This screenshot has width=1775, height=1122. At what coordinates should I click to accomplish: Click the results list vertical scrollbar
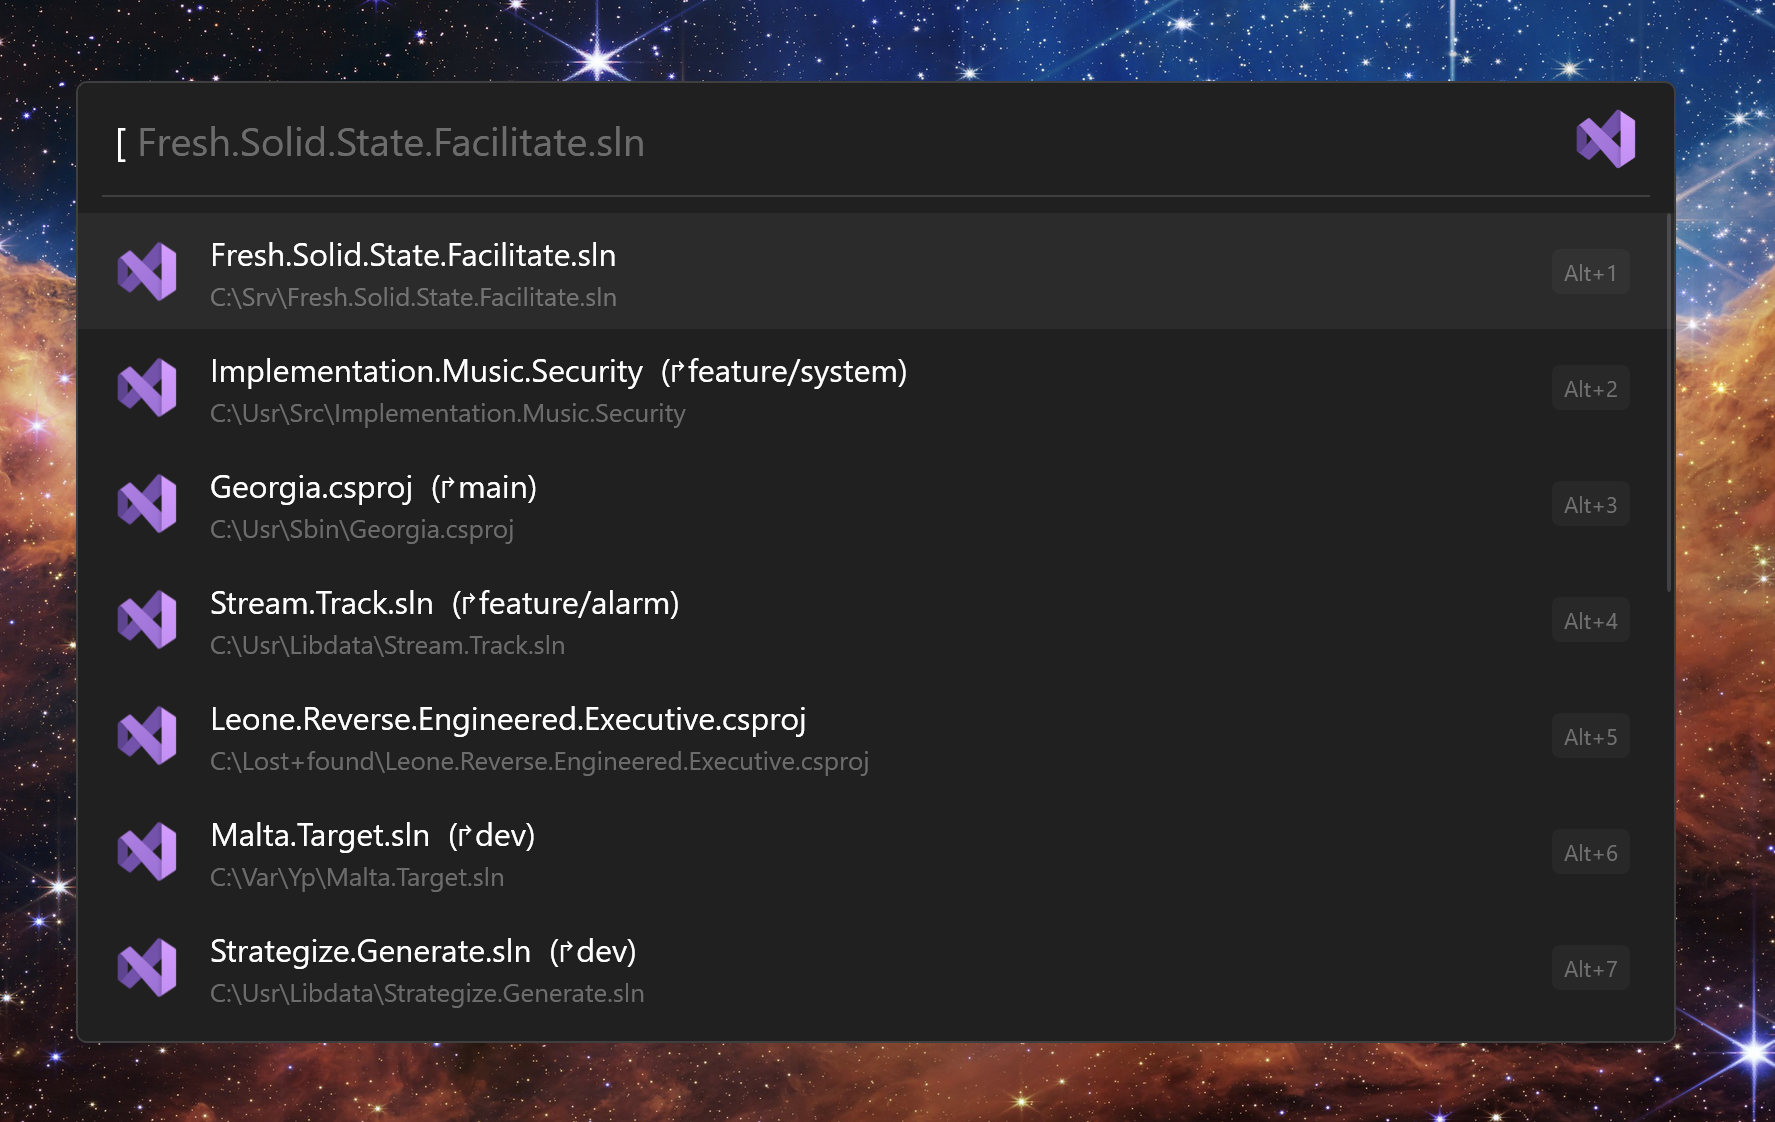1668,400
